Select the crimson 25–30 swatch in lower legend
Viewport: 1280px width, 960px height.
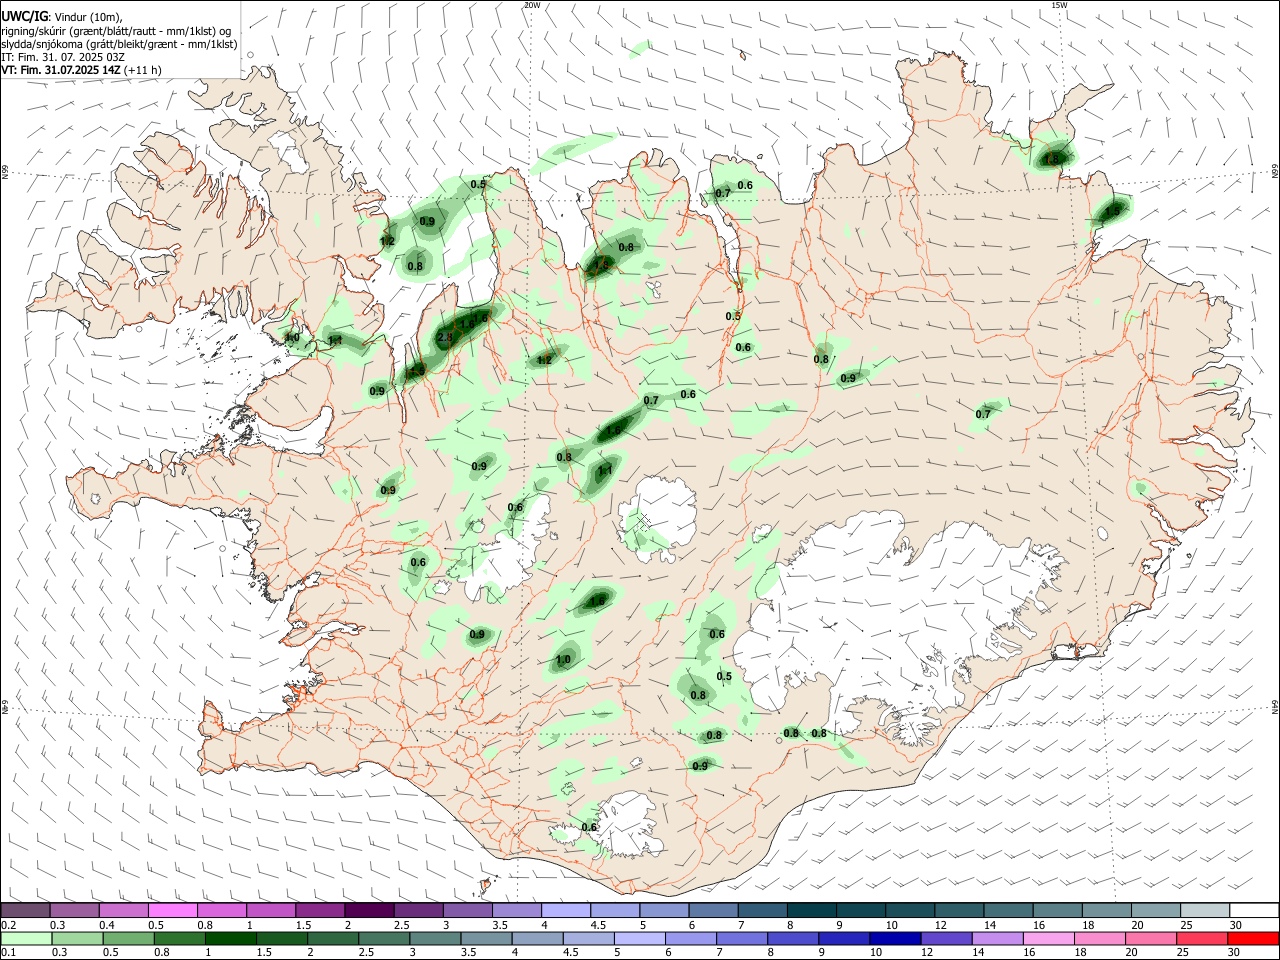point(1204,938)
